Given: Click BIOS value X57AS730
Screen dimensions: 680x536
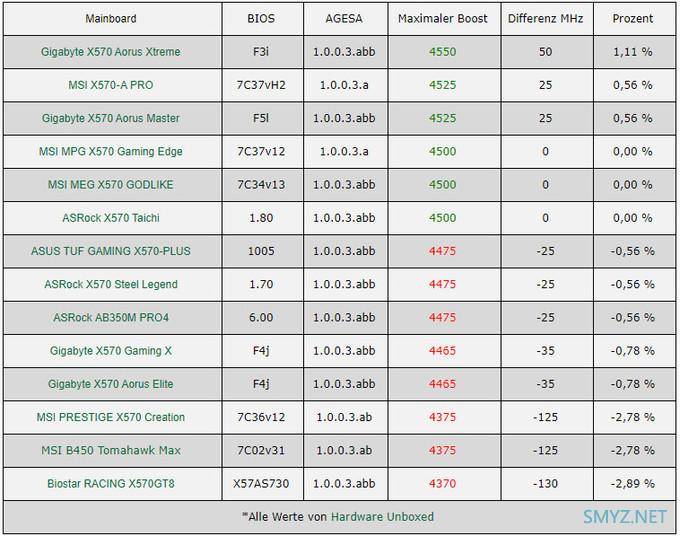Looking at the screenshot, I should [261, 484].
